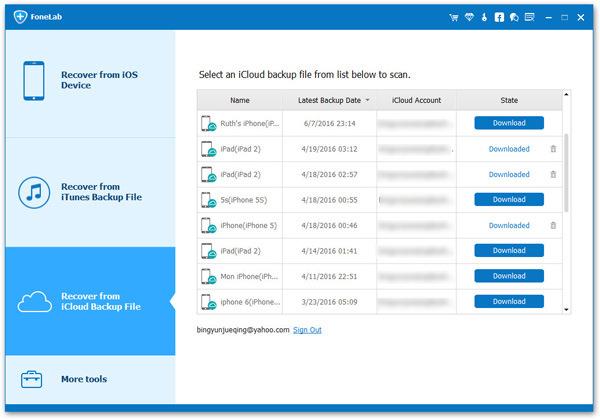600x419 pixels.
Task: Select Recover from iCloud Backup File tab
Action: click(x=90, y=301)
